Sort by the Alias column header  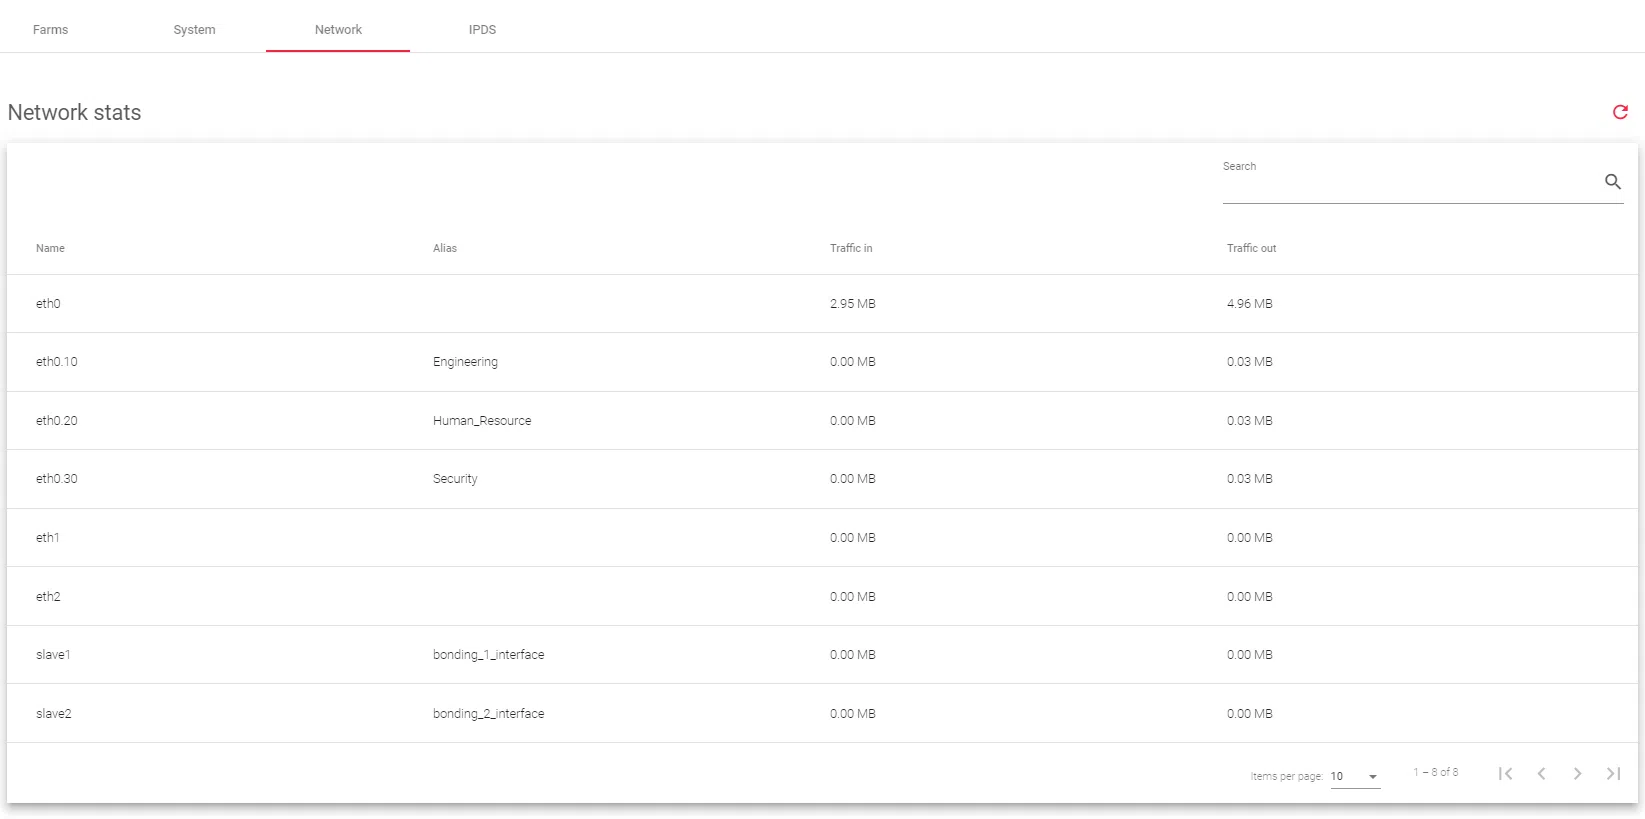coord(445,248)
